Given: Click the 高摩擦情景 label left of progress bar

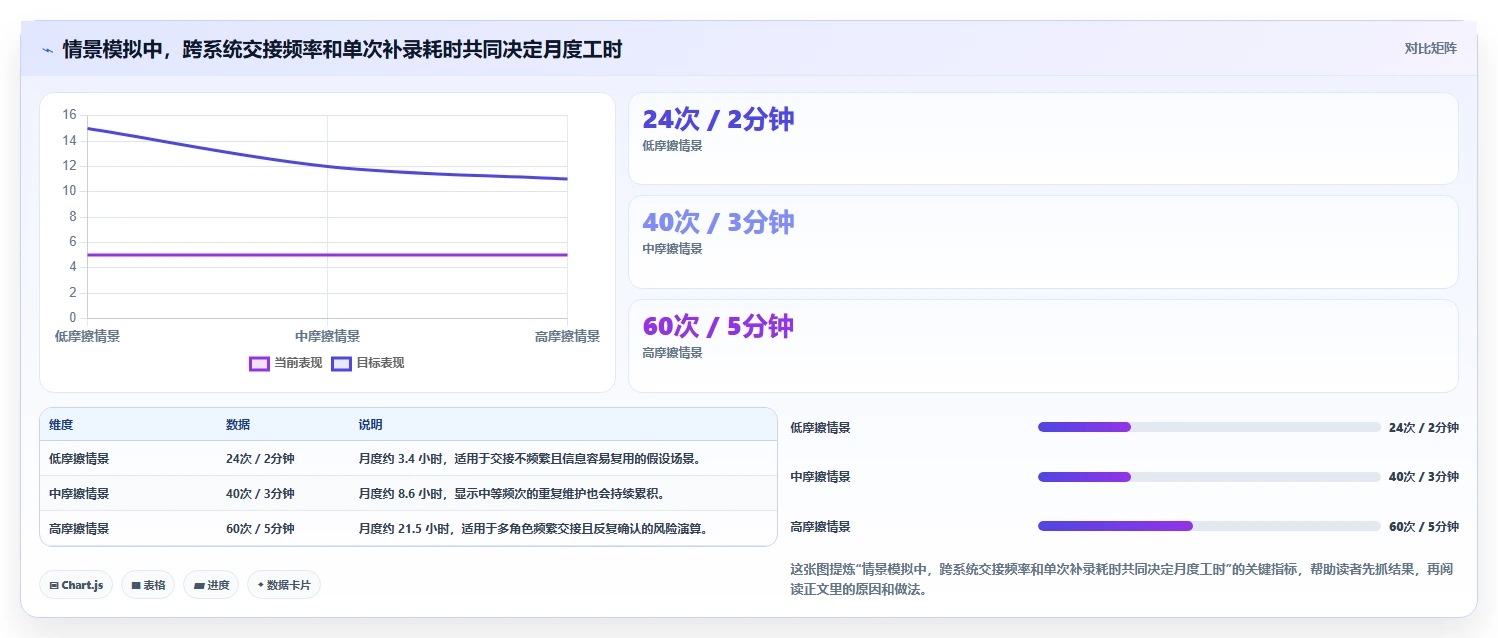Looking at the screenshot, I should [820, 527].
